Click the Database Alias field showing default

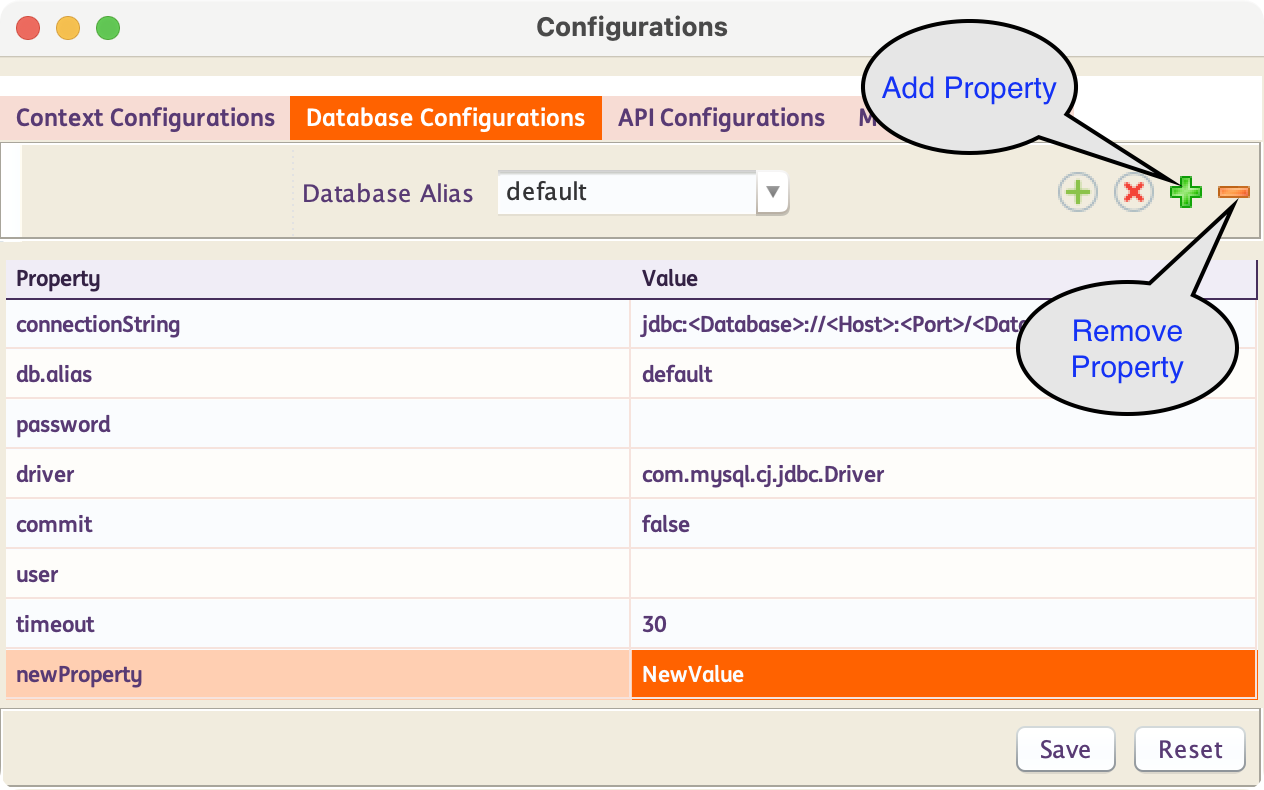coord(627,192)
